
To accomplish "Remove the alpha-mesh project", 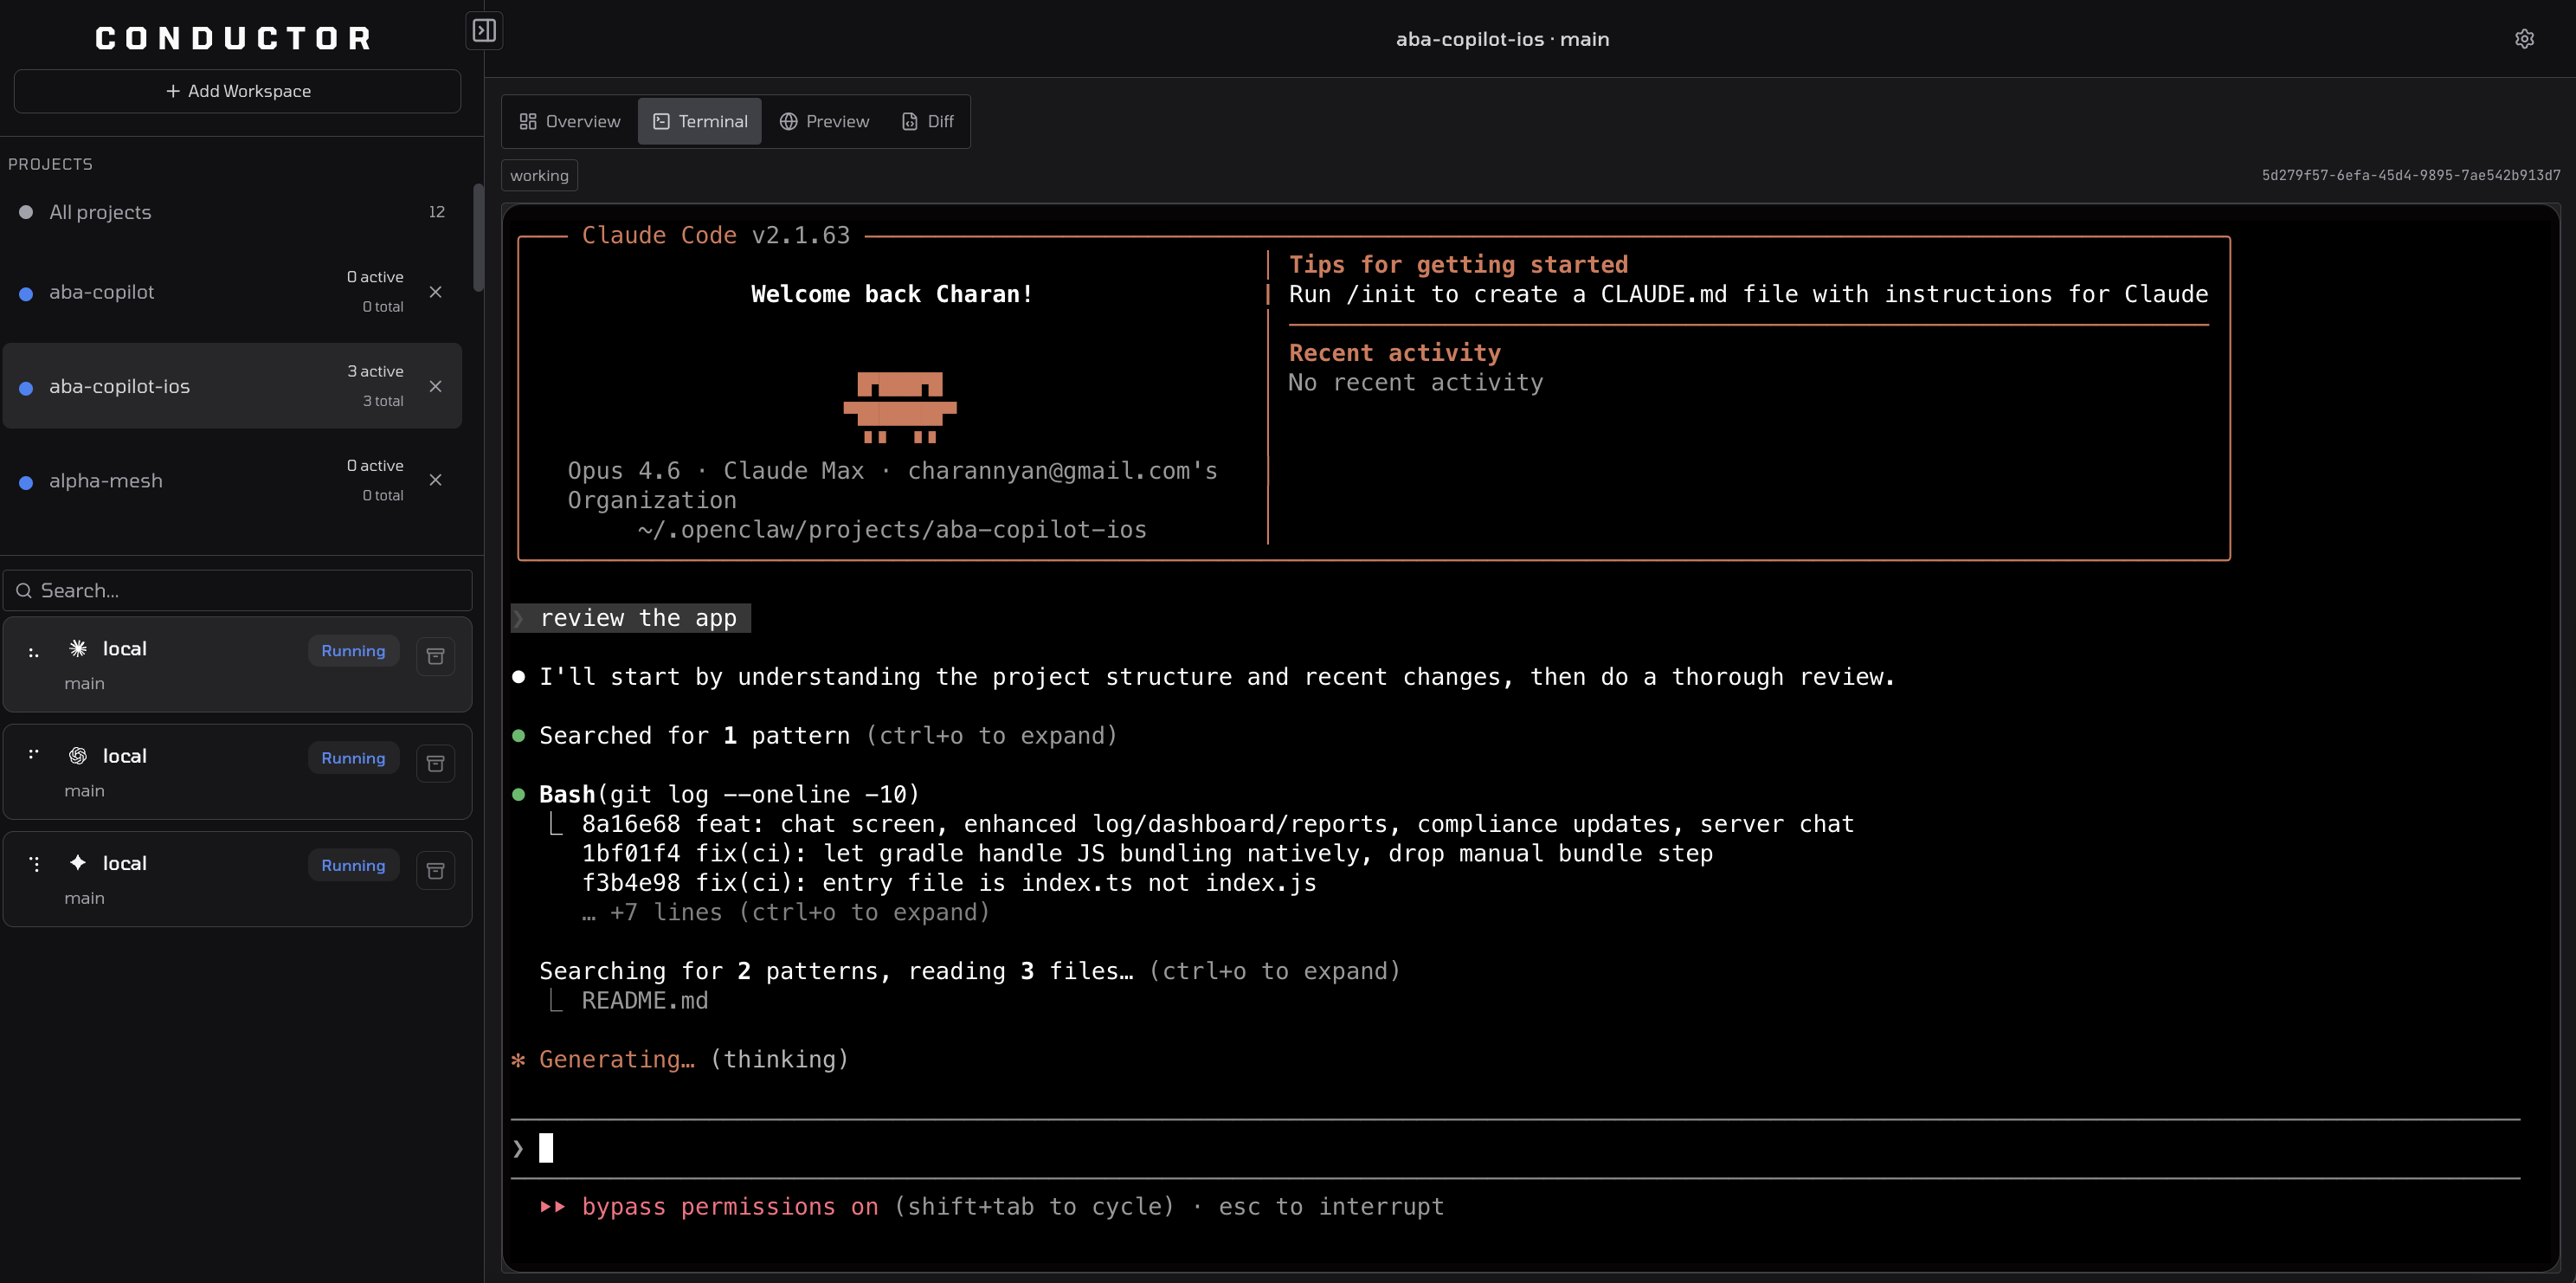I will click(x=435, y=480).
